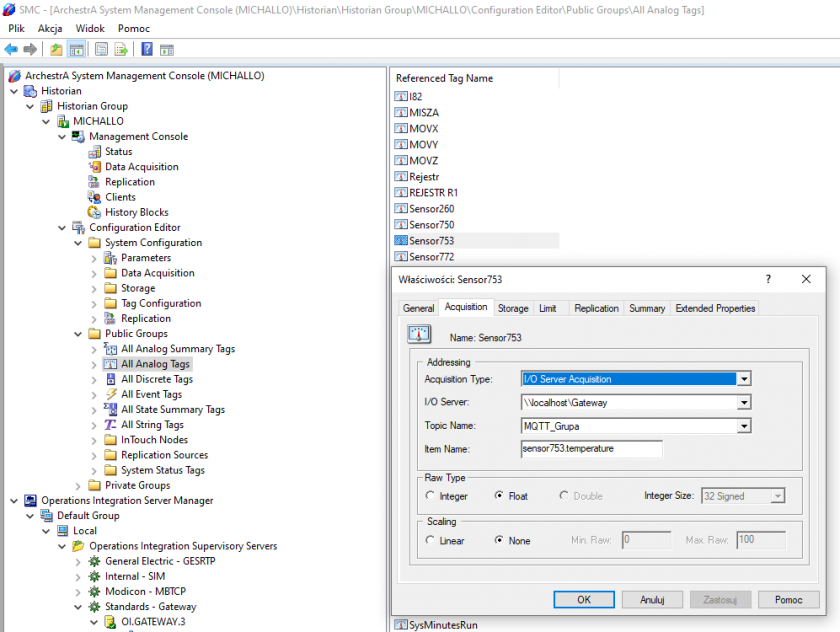Click the blue Back arrow in toolbar

tap(11, 49)
